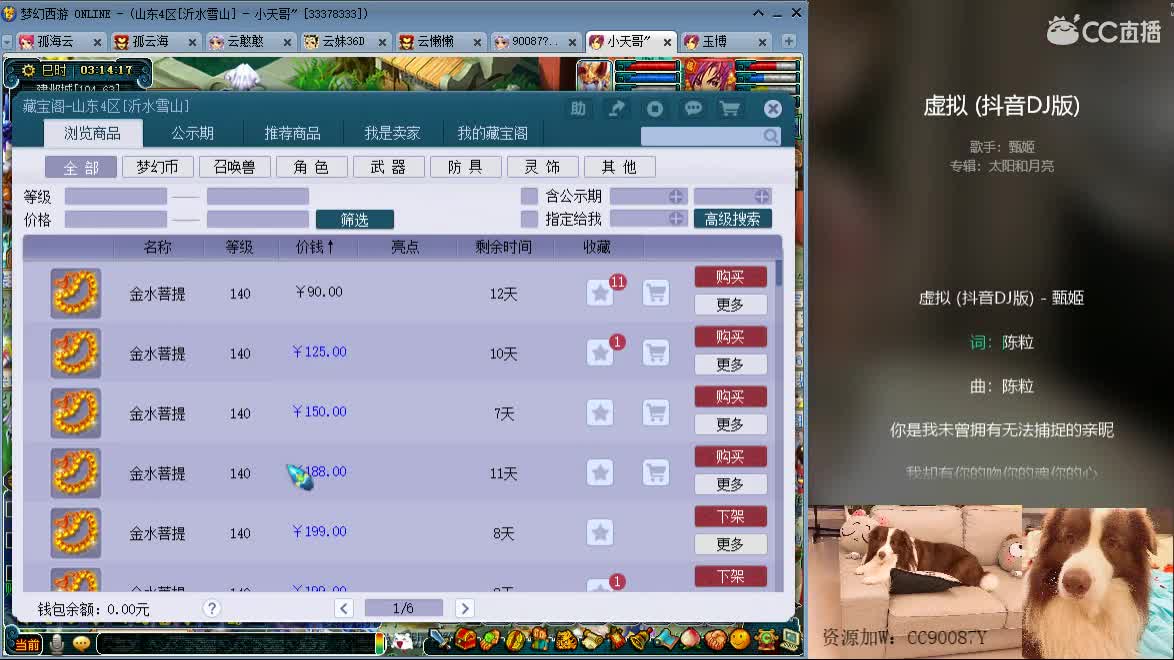
Task: Click 购买 for the ¥90.00 item
Action: (x=731, y=277)
